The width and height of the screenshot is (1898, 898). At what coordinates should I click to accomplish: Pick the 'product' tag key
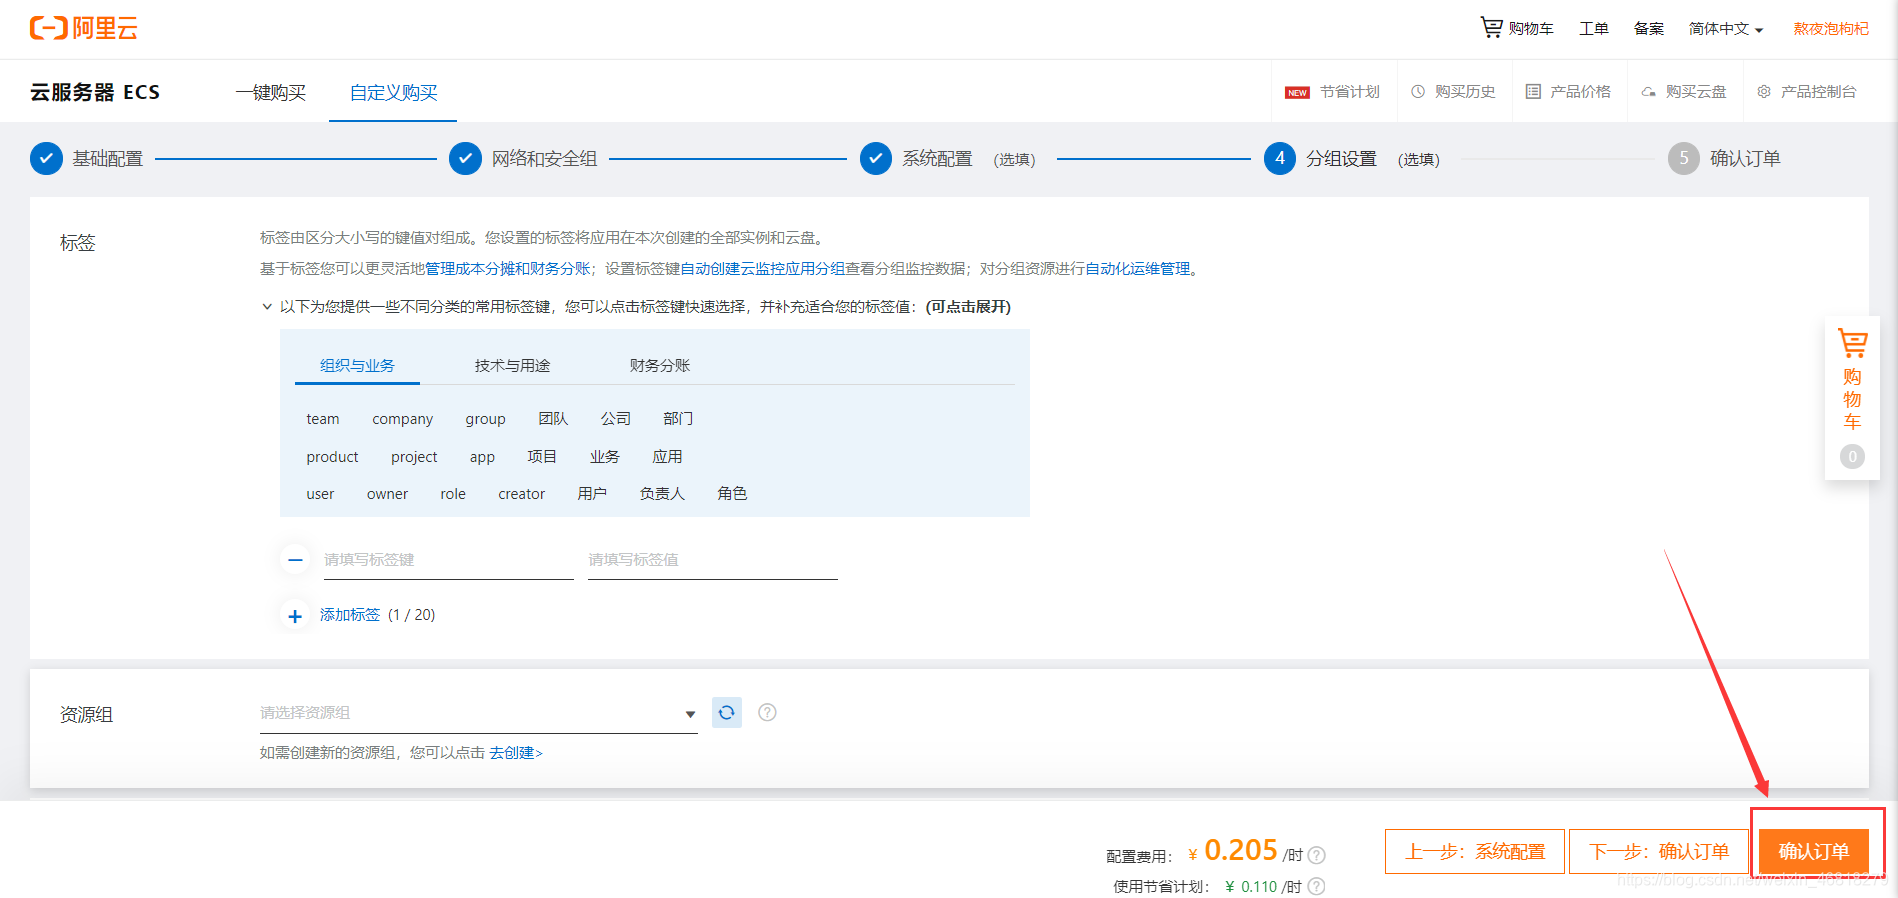[332, 457]
